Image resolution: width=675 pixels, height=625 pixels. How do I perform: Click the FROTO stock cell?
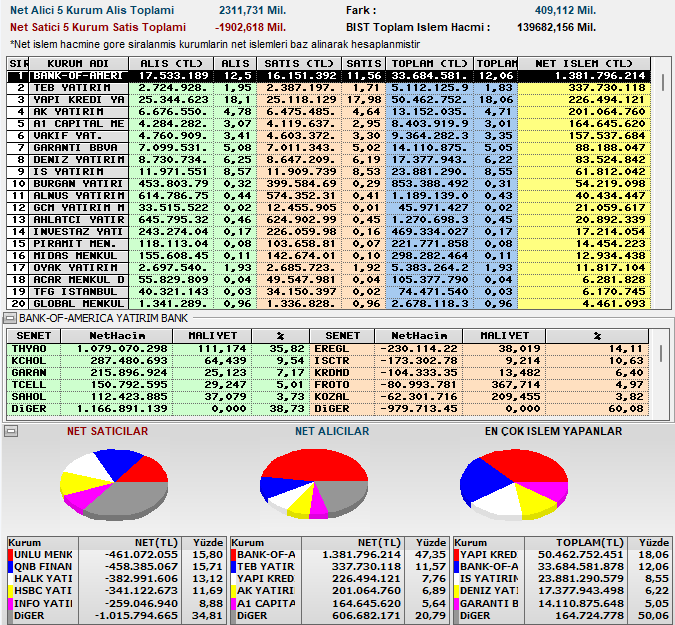tap(342, 385)
